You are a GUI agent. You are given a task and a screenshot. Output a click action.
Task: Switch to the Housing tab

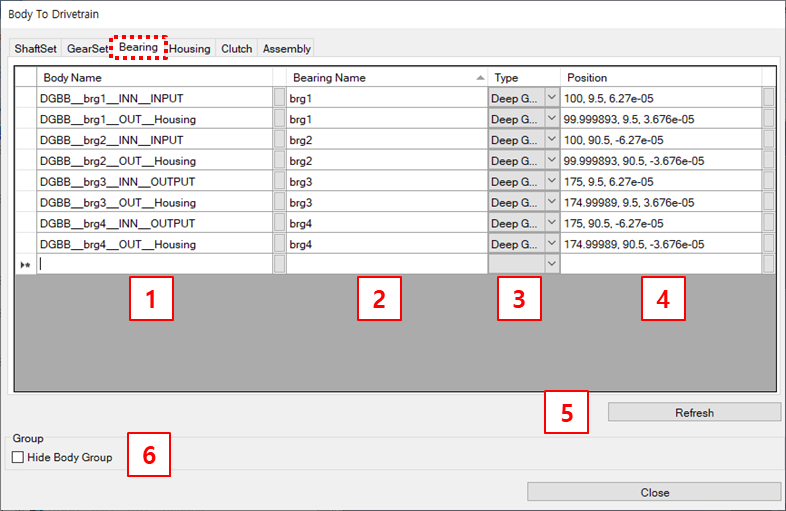[189, 49]
